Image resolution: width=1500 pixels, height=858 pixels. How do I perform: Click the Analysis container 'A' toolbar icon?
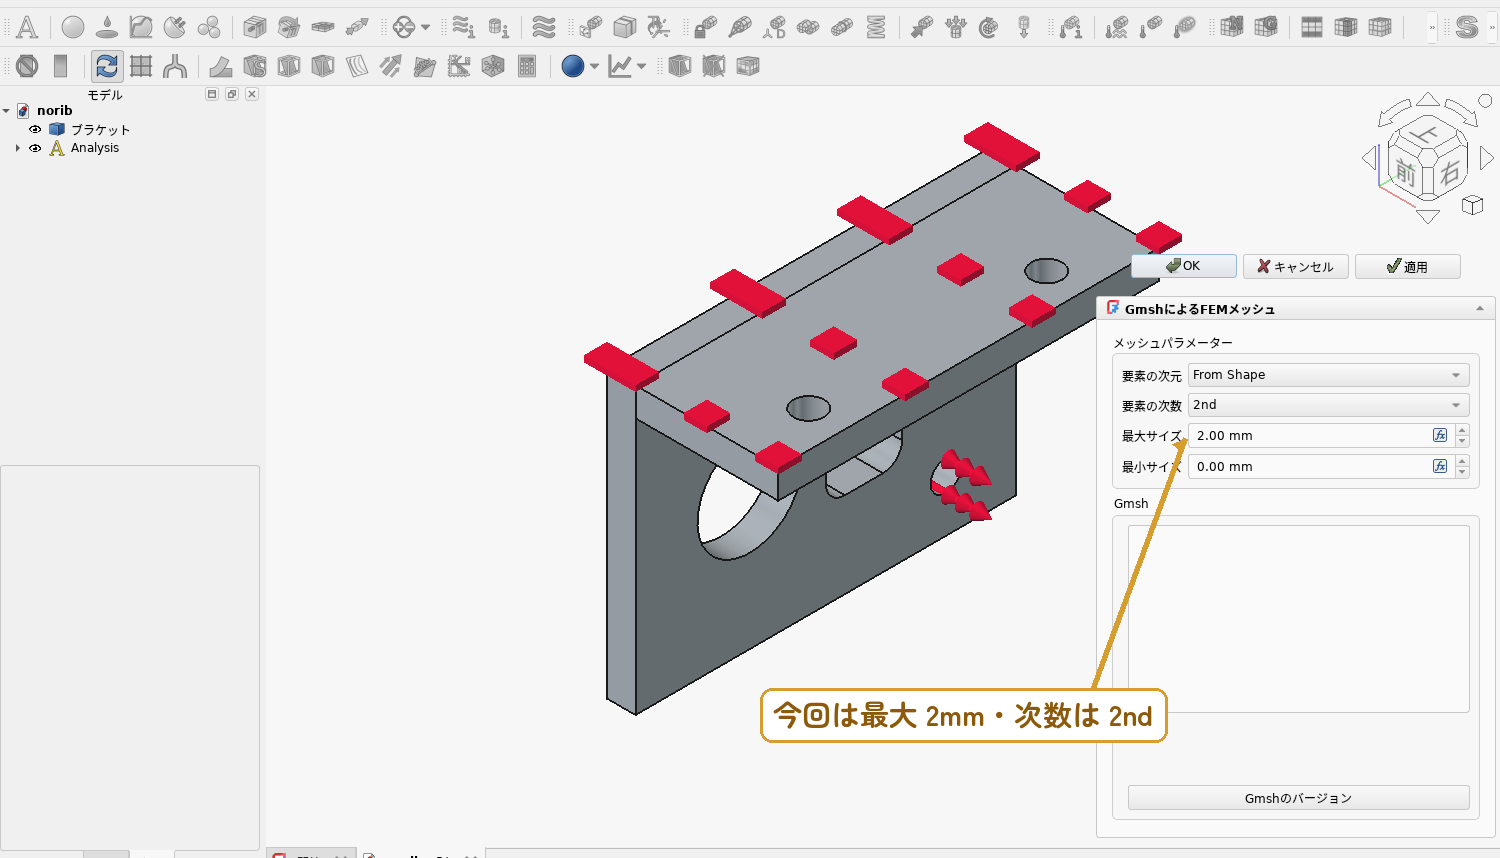[x=27, y=27]
